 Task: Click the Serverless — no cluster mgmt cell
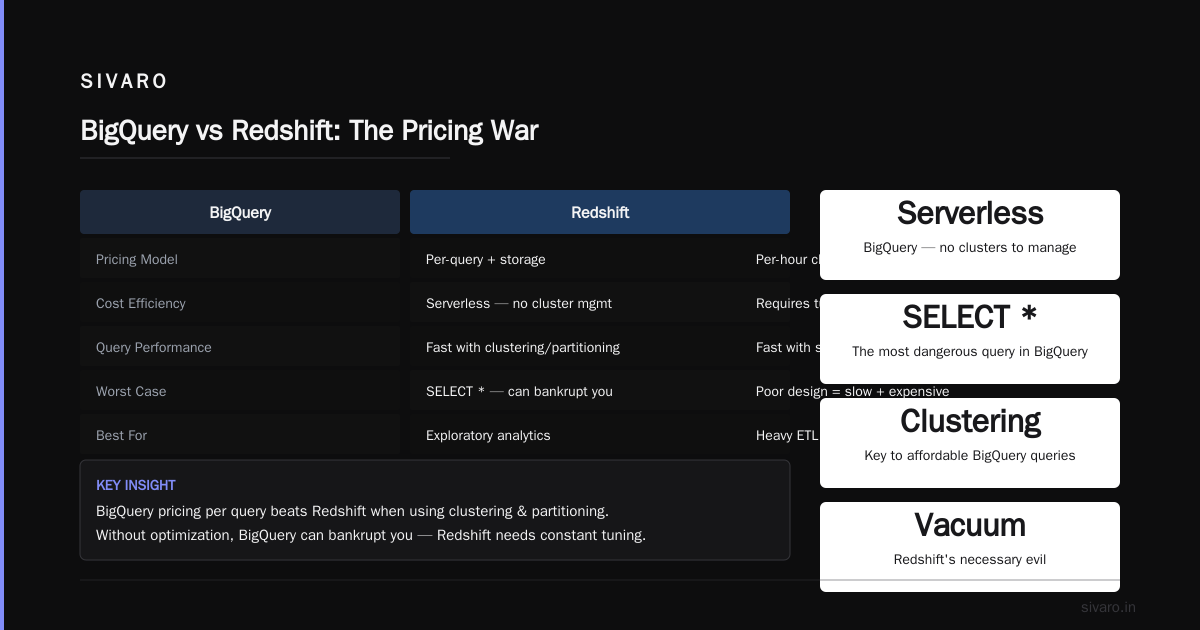click(519, 303)
